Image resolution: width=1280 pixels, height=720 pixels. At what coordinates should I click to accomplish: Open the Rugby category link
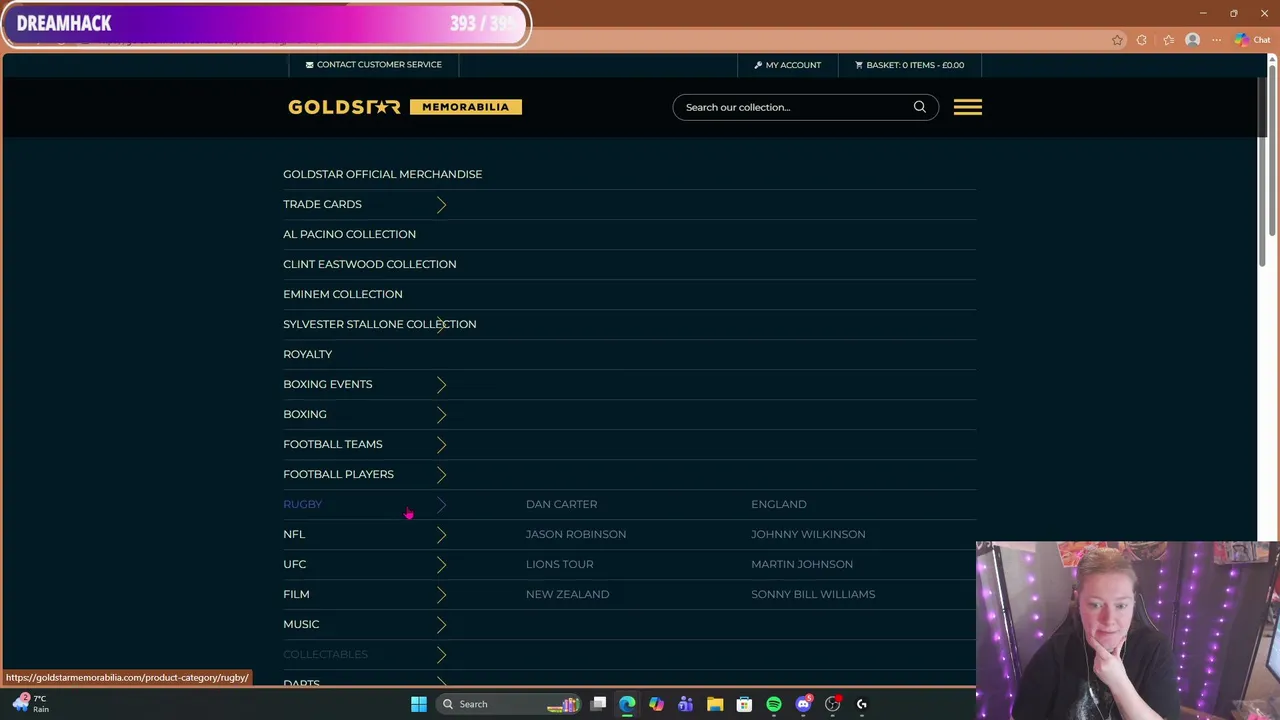[302, 504]
